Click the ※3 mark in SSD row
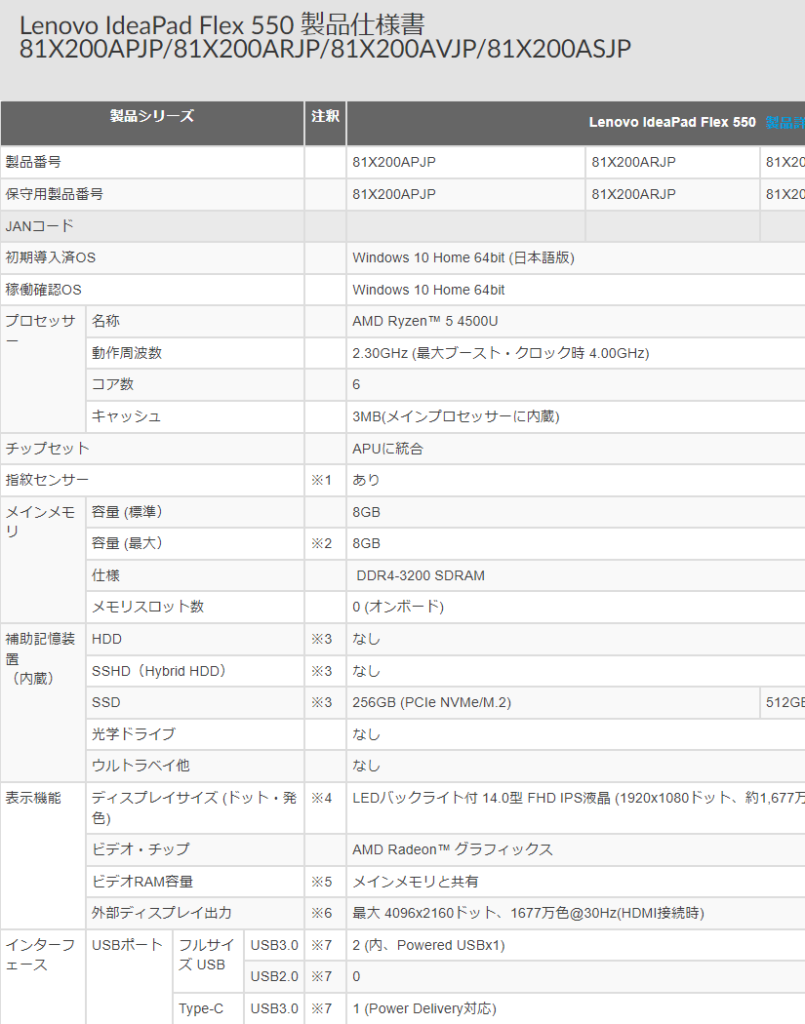 [321, 702]
